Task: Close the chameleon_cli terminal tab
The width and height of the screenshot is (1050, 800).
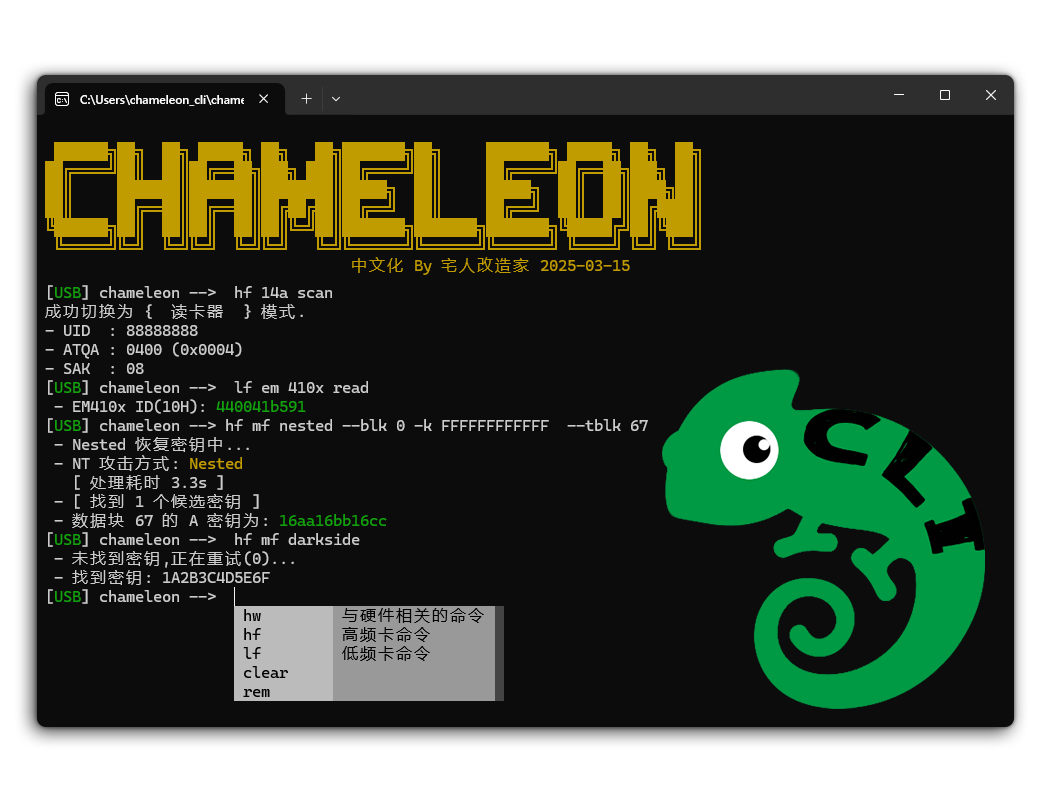Action: 264,99
